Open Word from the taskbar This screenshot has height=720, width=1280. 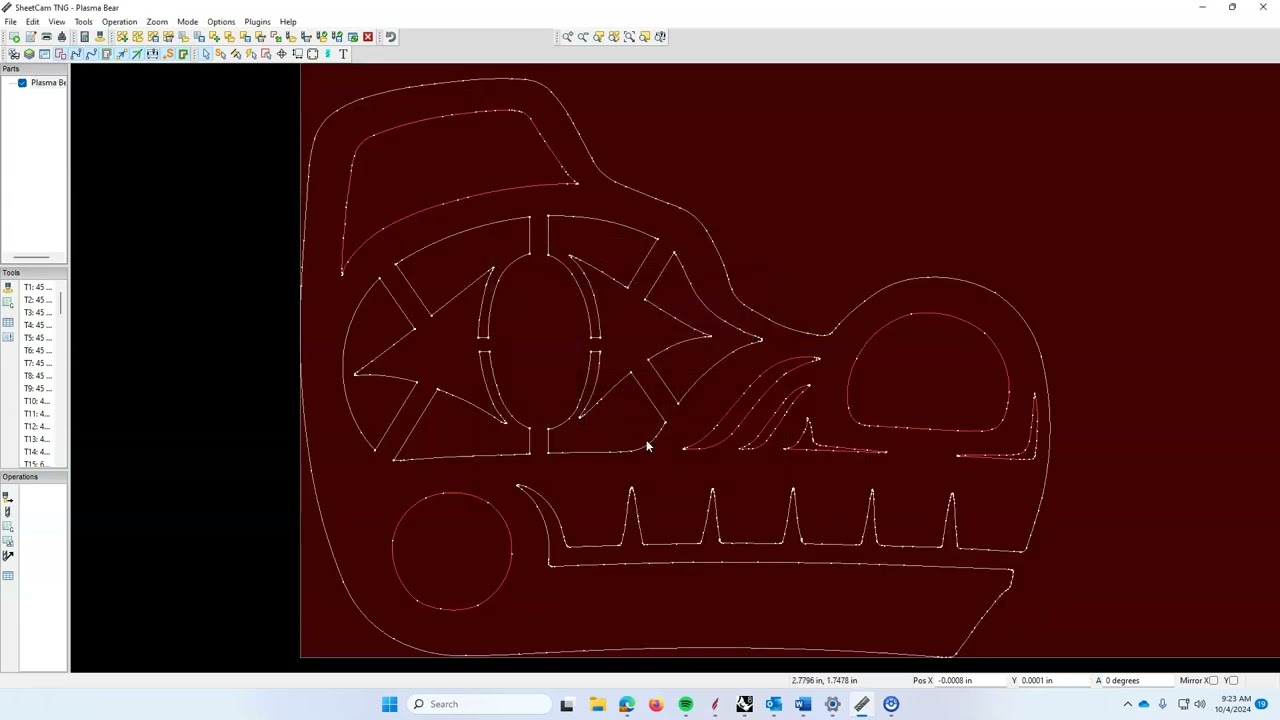point(803,704)
